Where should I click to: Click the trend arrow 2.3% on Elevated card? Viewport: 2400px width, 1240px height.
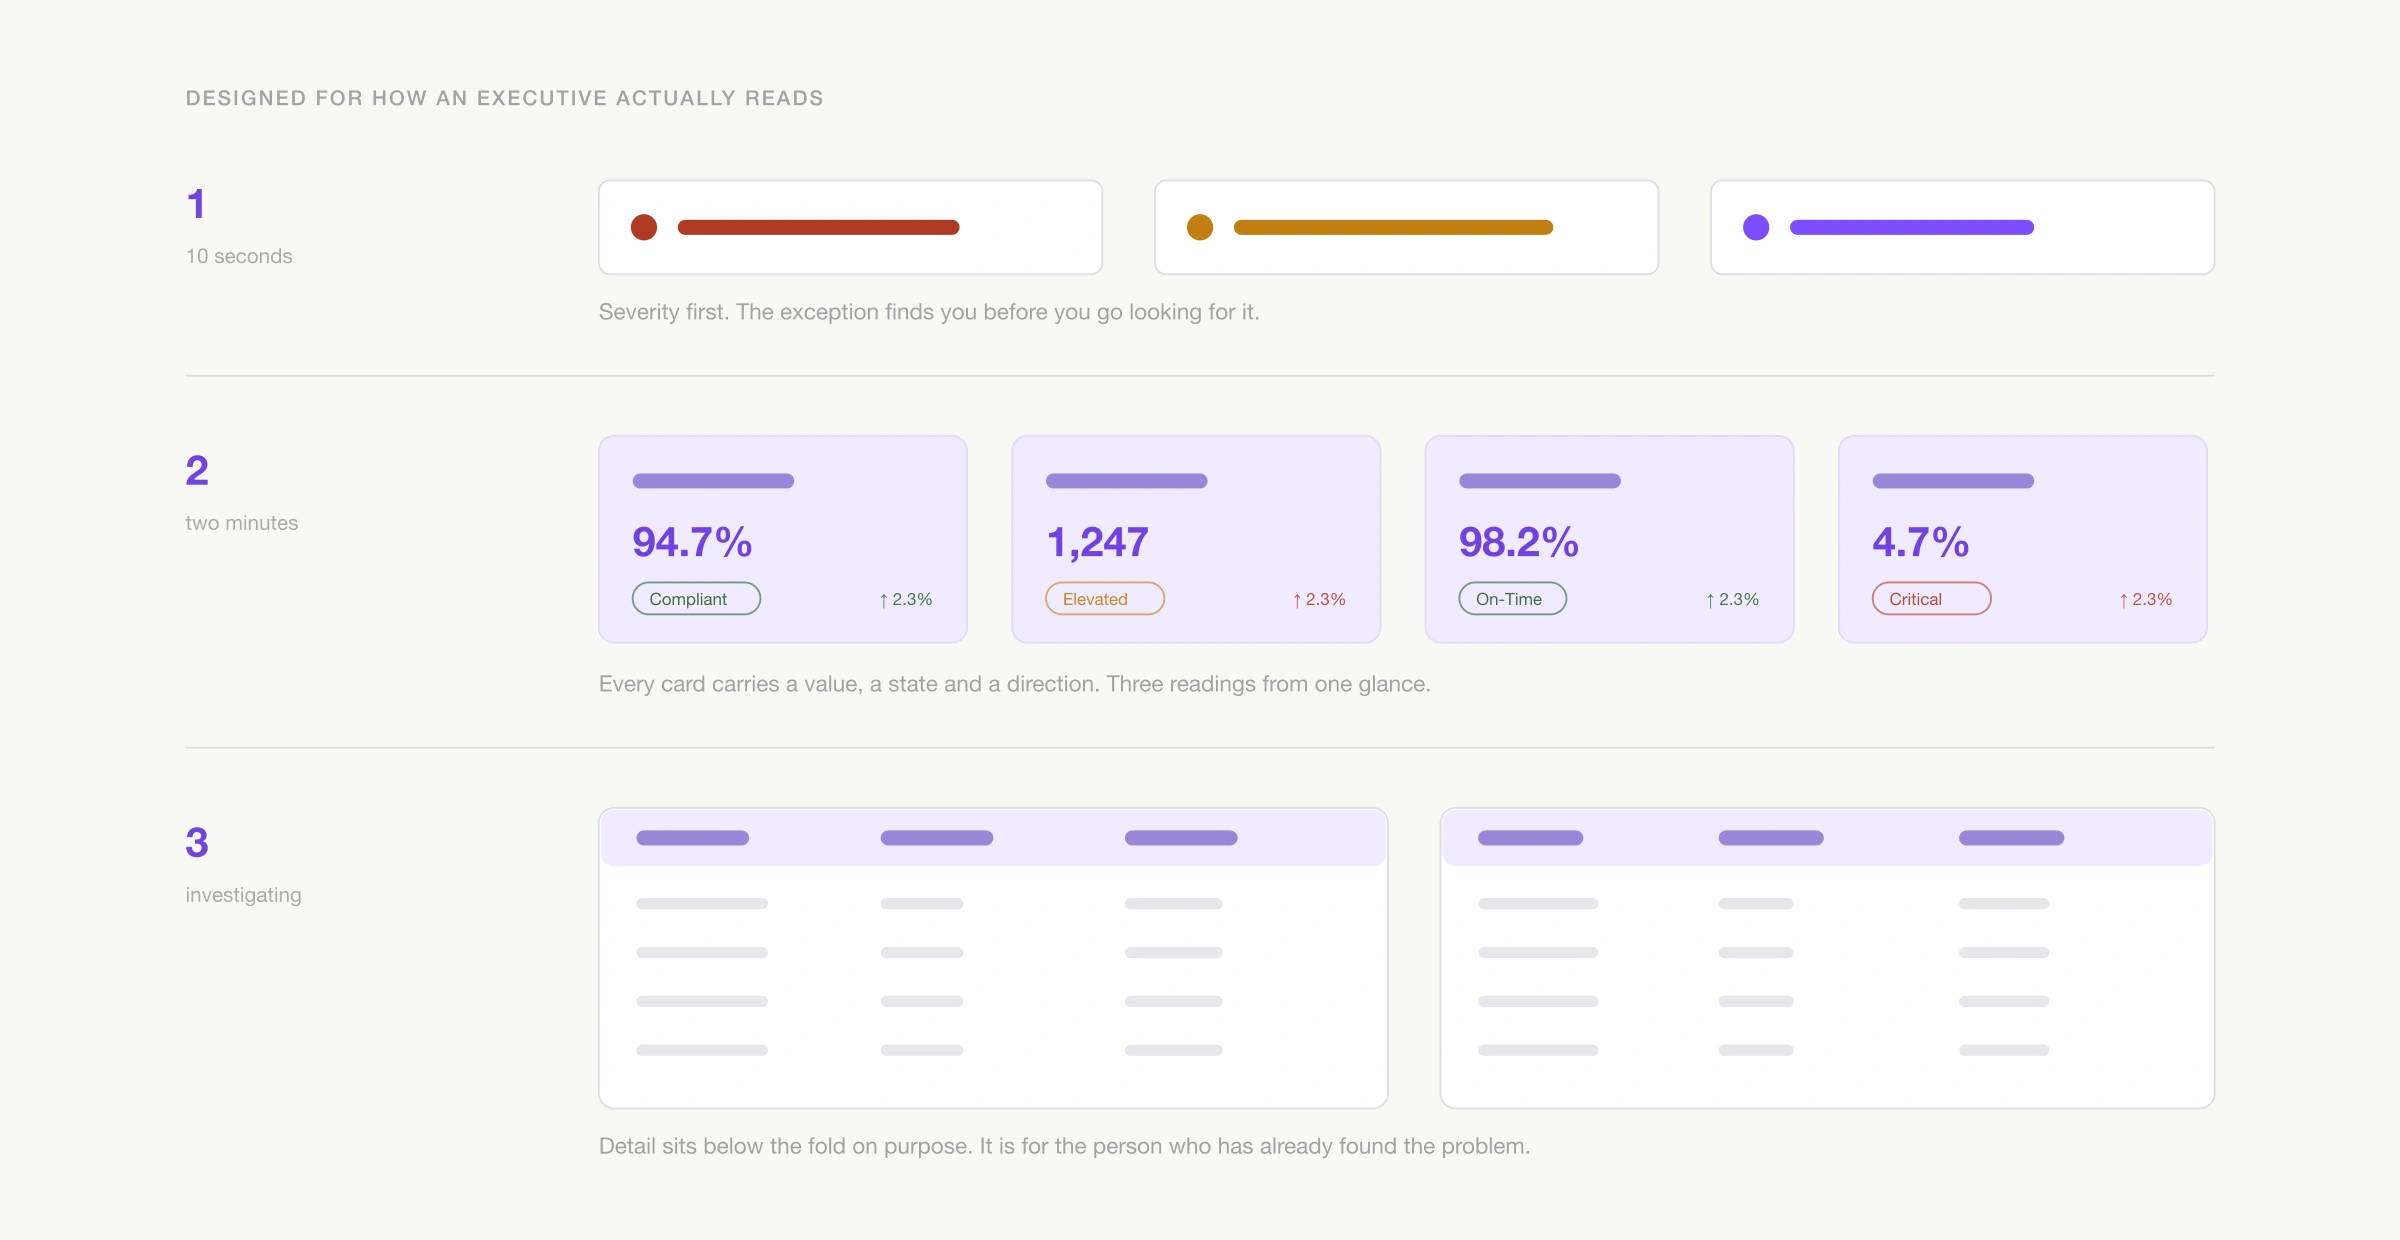click(1318, 599)
